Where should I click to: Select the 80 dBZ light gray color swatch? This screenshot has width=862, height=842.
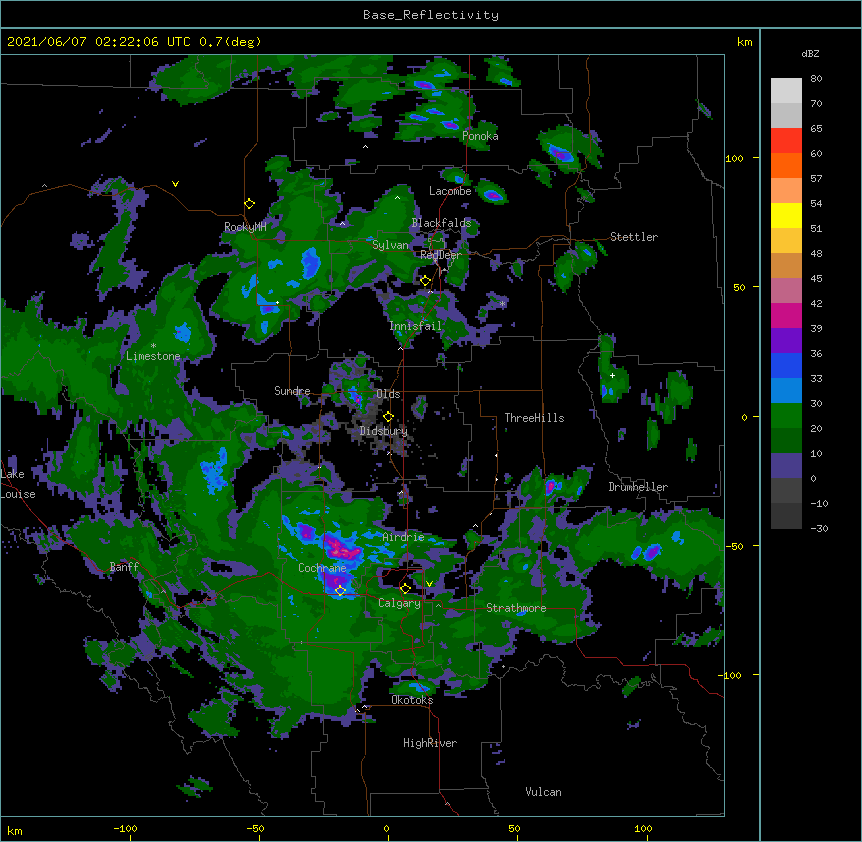click(x=786, y=91)
